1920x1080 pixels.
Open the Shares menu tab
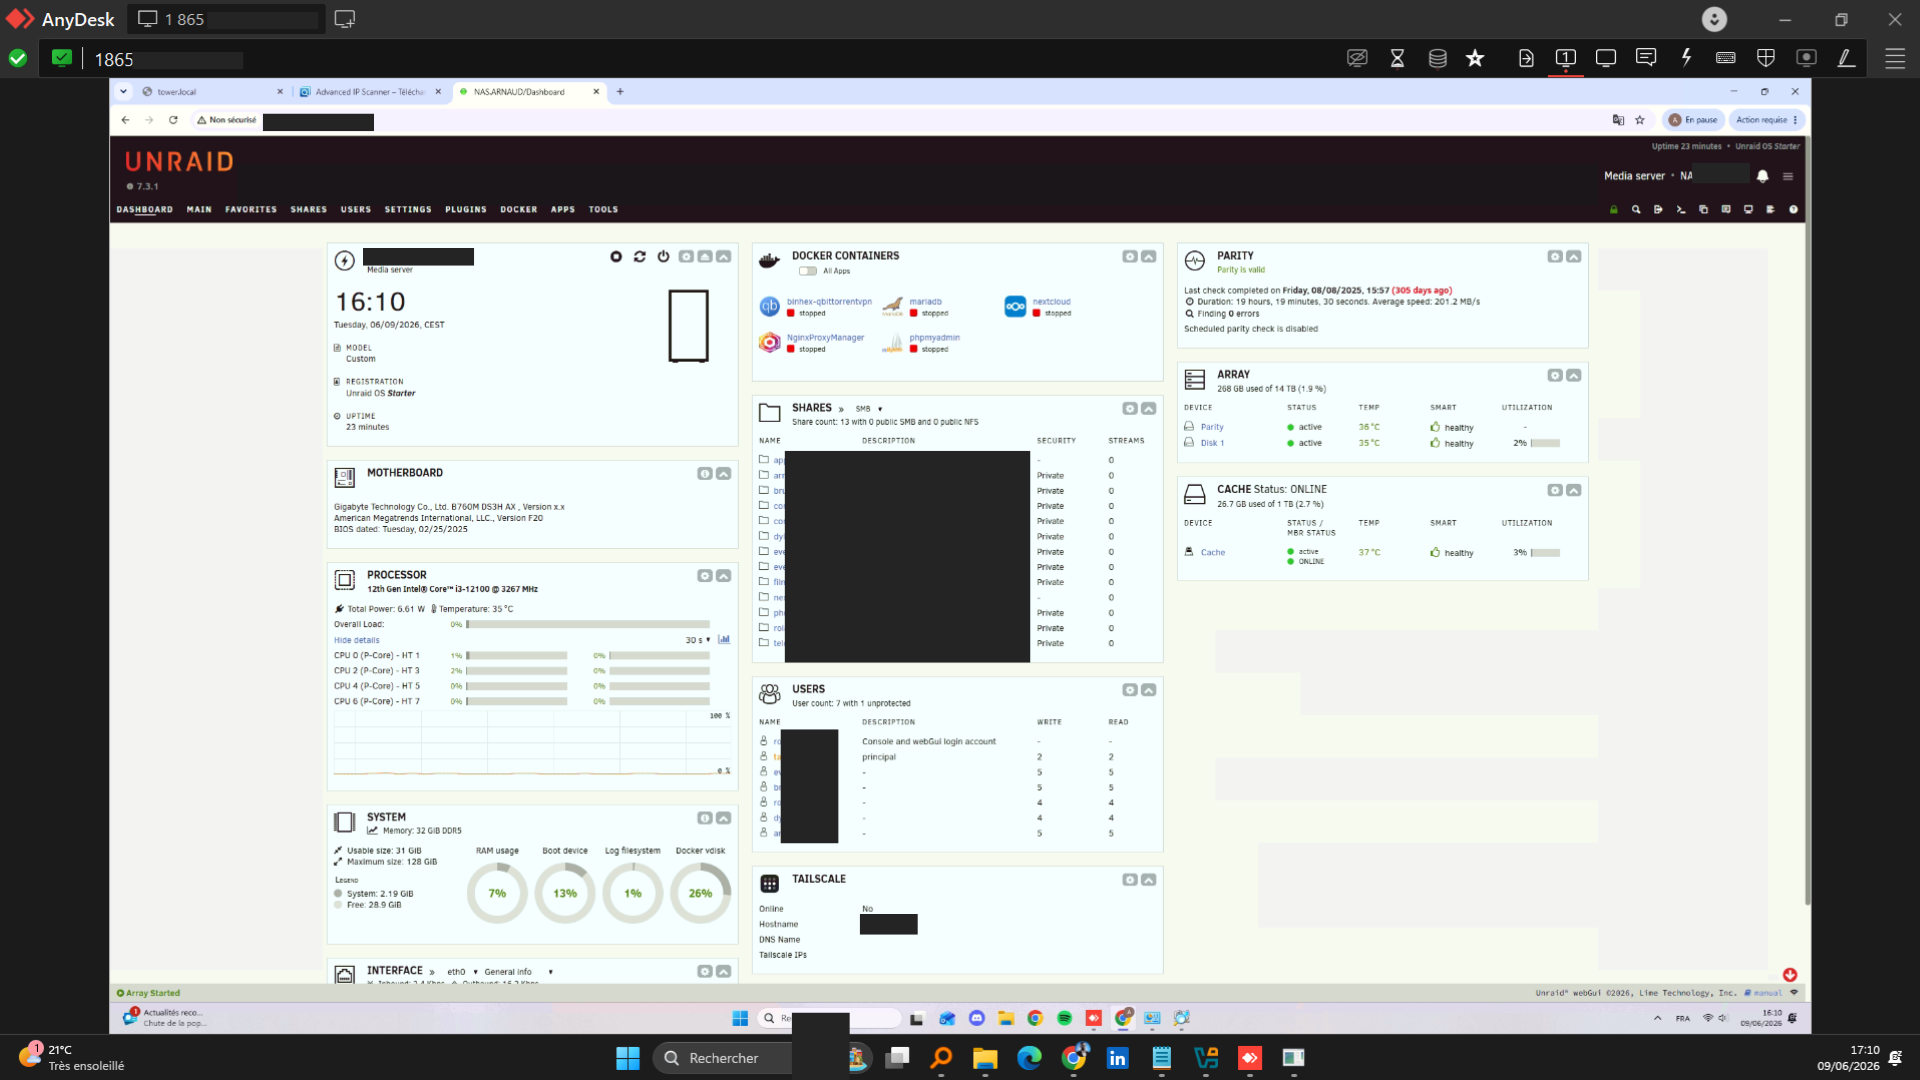point(309,210)
